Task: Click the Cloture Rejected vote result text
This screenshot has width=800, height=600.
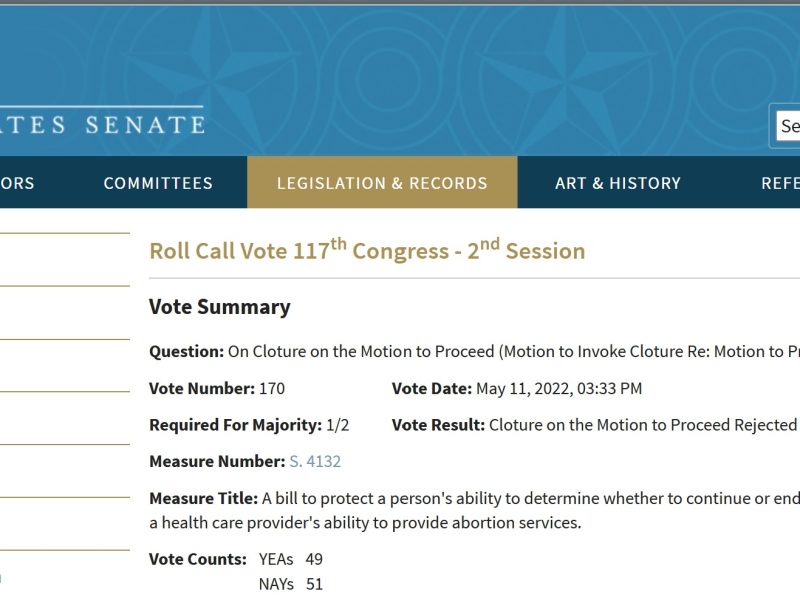Action: tap(642, 425)
